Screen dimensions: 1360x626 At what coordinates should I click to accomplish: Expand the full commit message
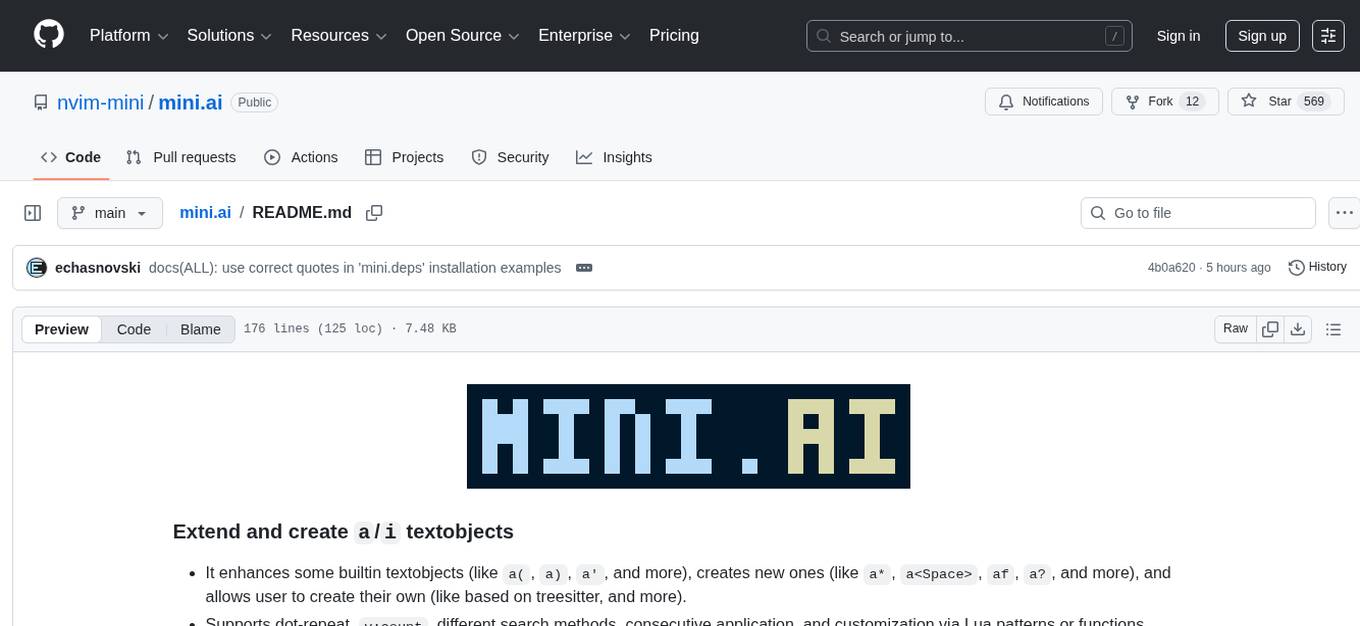pyautogui.click(x=584, y=267)
